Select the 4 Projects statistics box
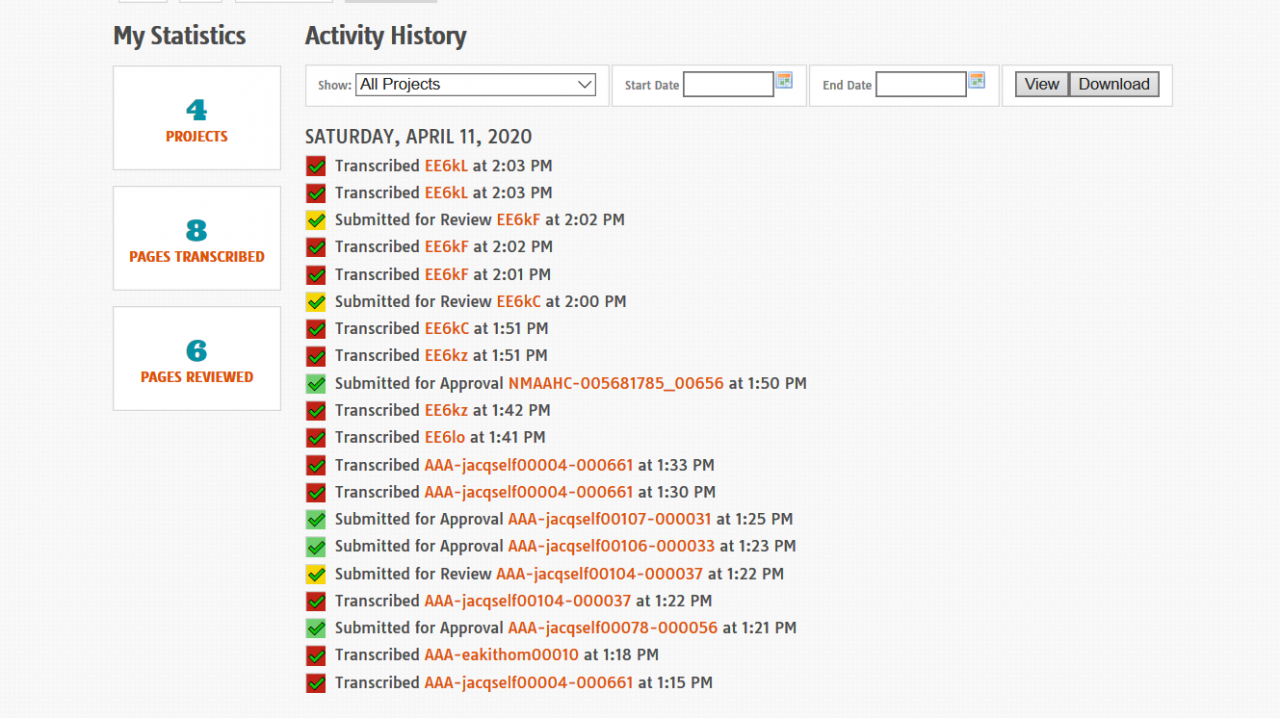The width and height of the screenshot is (1280, 718). tap(197, 118)
